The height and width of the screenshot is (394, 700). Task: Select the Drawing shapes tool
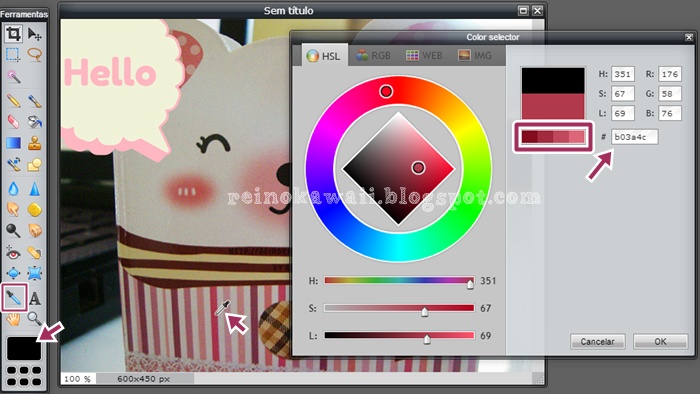(x=34, y=165)
